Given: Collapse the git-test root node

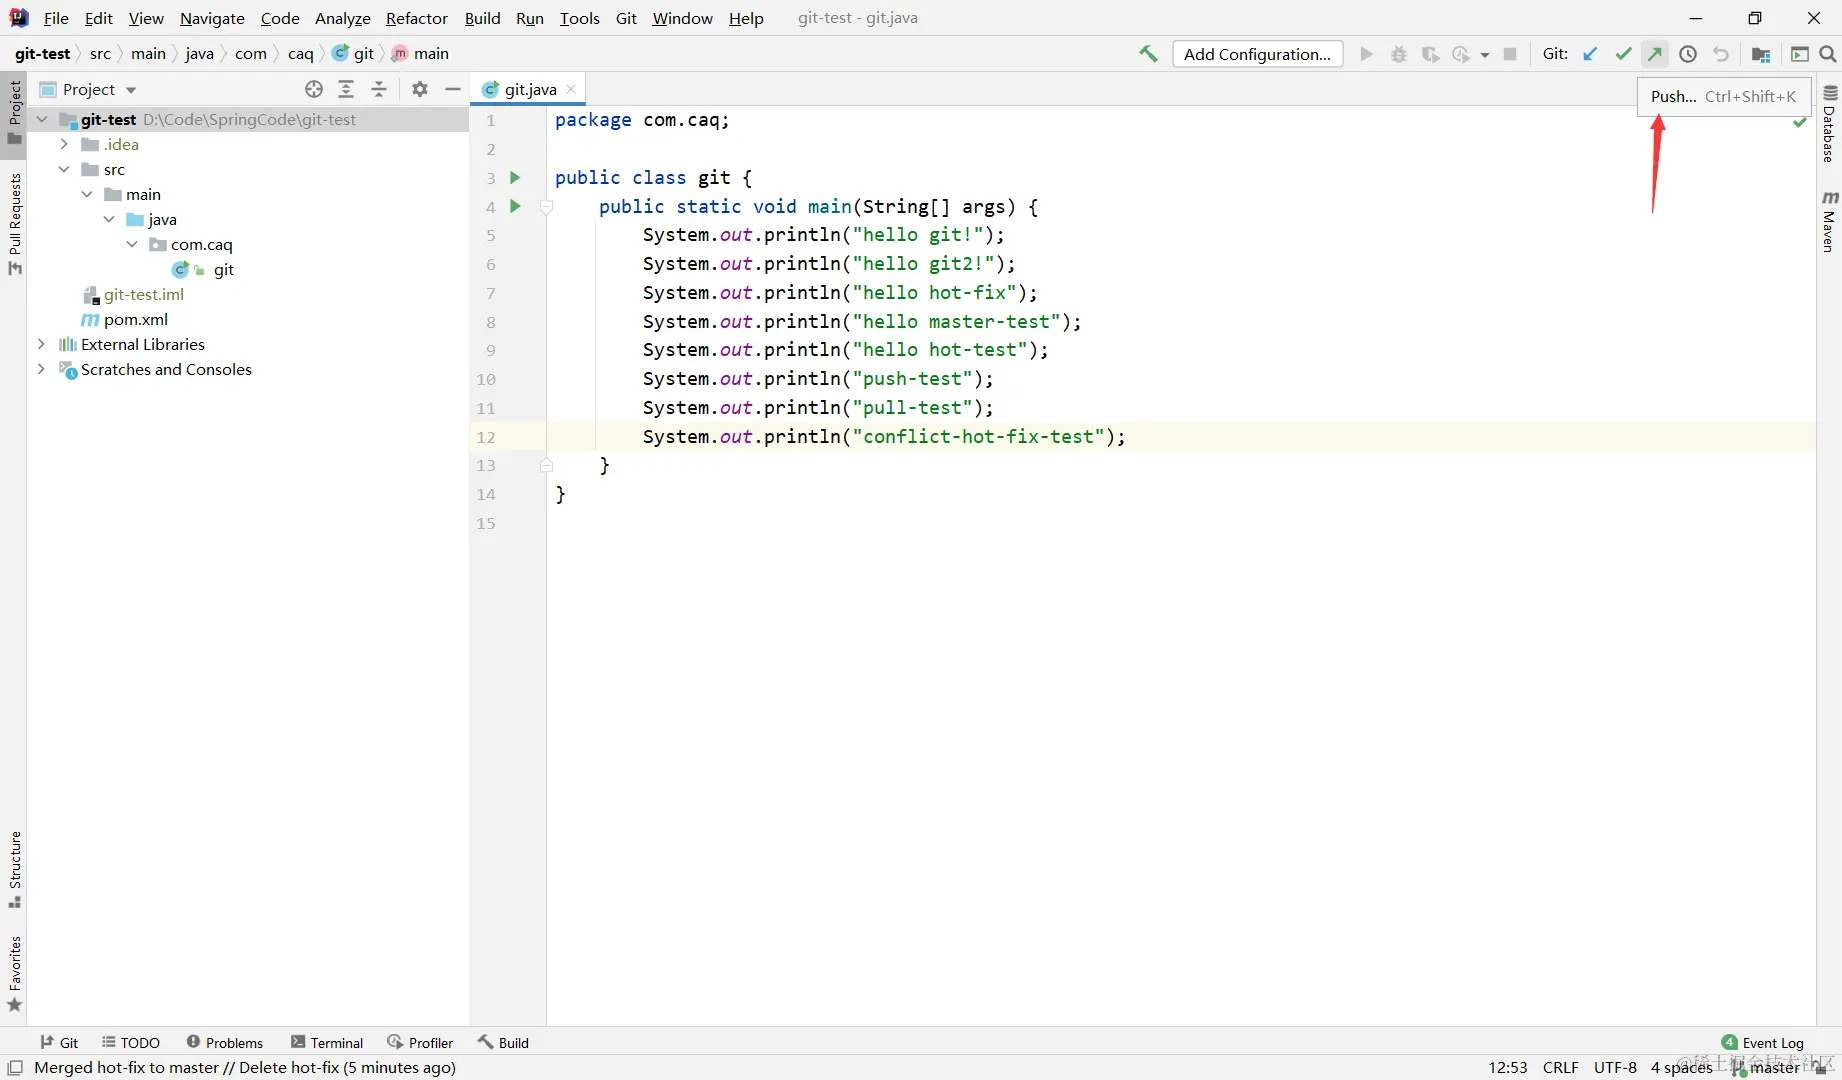Looking at the screenshot, I should 42,119.
